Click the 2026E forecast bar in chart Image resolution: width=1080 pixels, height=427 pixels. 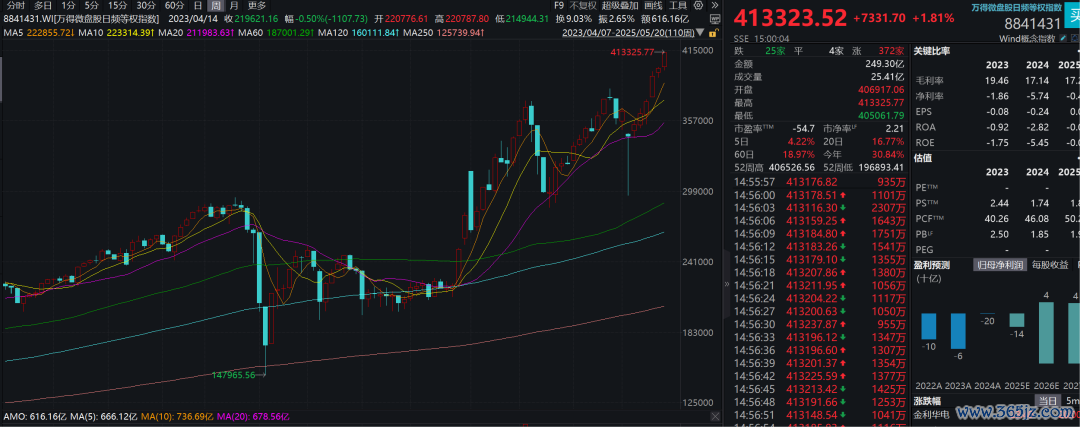[x=1047, y=333]
